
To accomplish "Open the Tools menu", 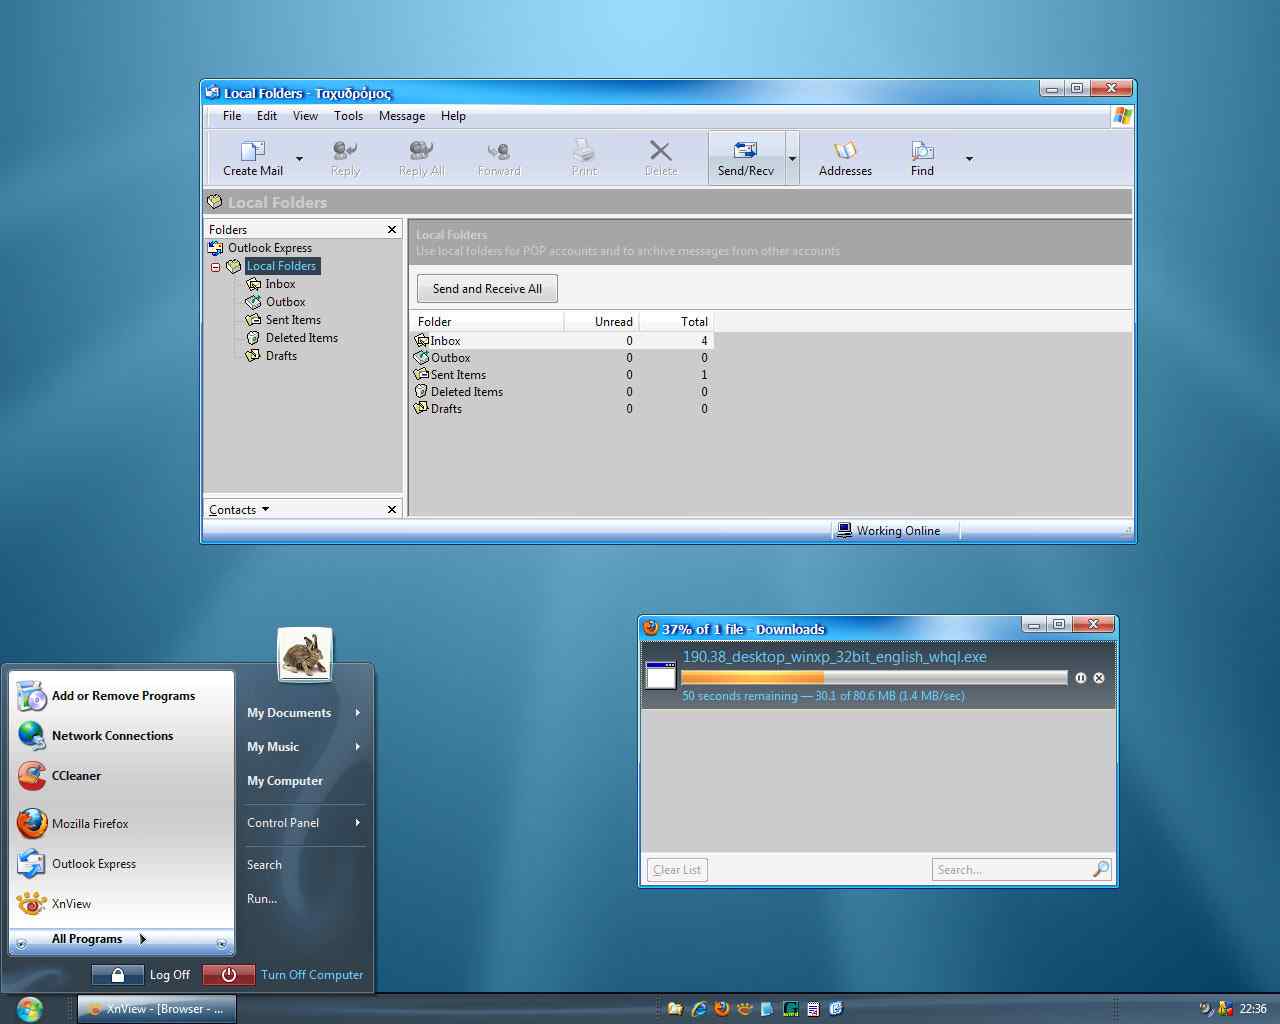I will click(x=348, y=116).
